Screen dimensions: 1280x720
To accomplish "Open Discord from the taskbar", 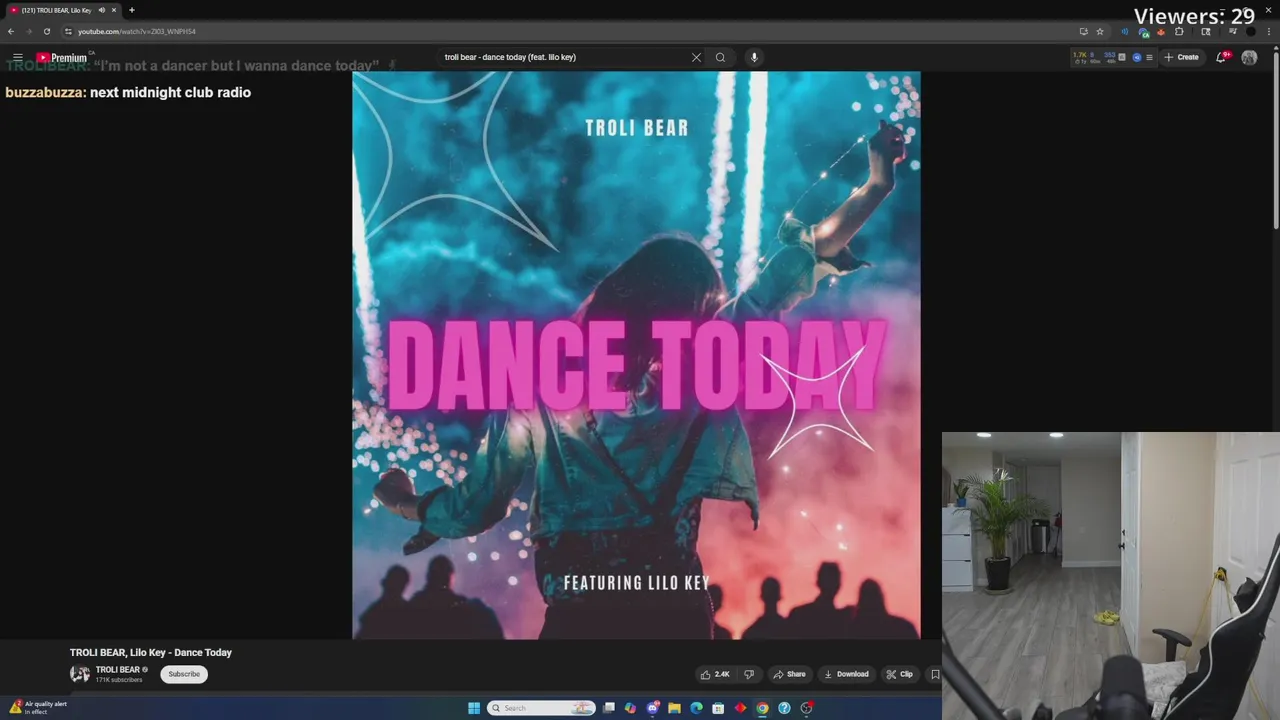I will [652, 708].
